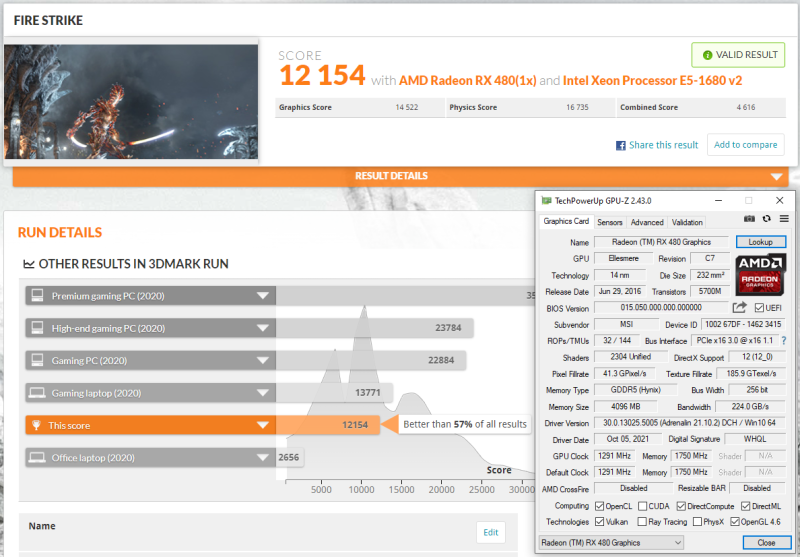Click the Add to compare button
Screen dimensions: 800x557
[x=745, y=145]
